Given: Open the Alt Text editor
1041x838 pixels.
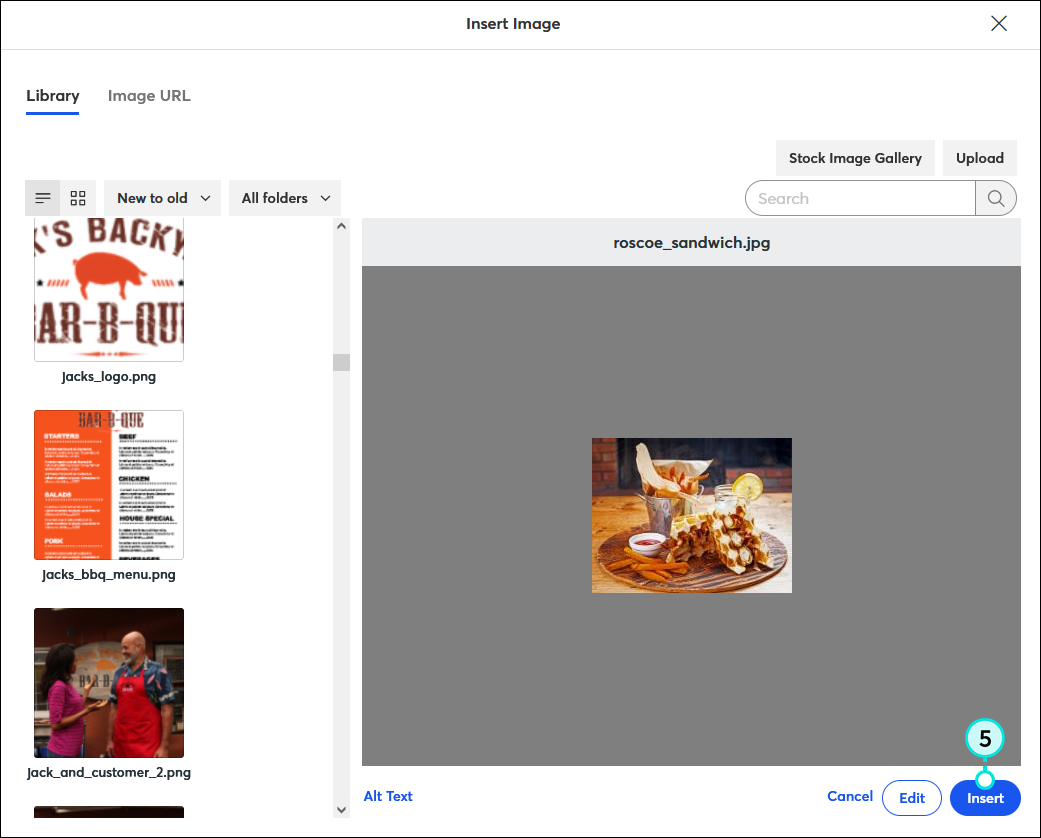Looking at the screenshot, I should click(388, 795).
